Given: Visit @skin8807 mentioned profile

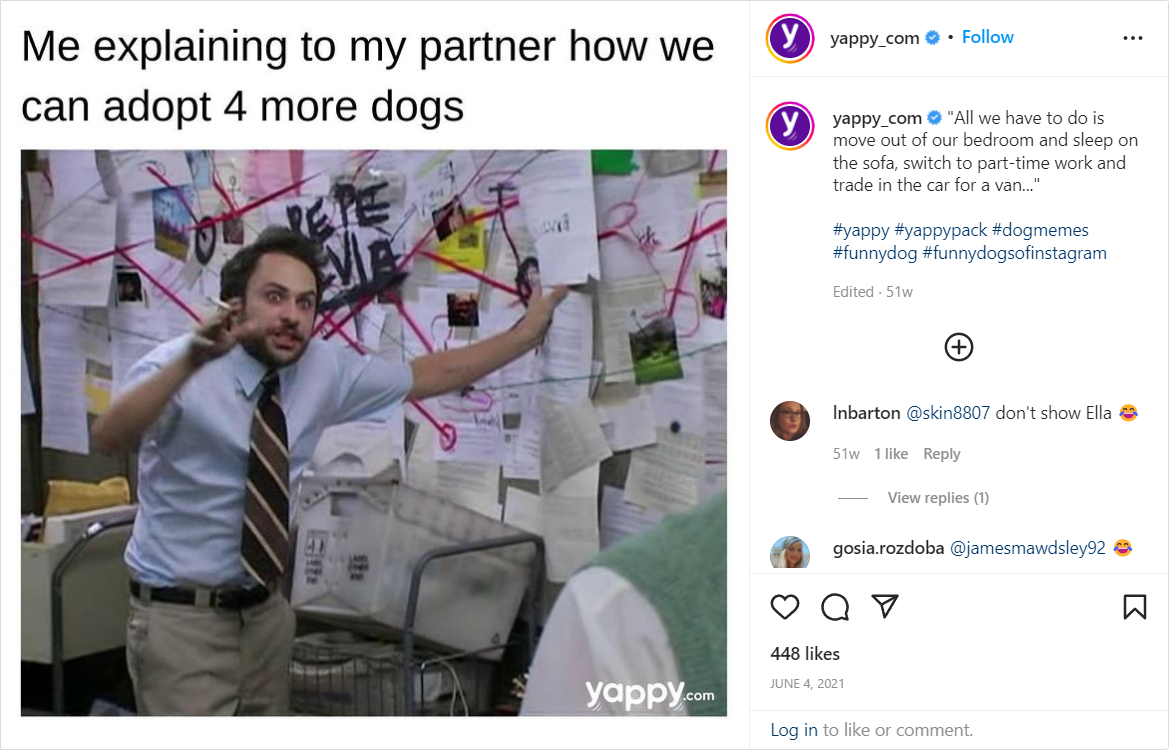Looking at the screenshot, I should 948,413.
